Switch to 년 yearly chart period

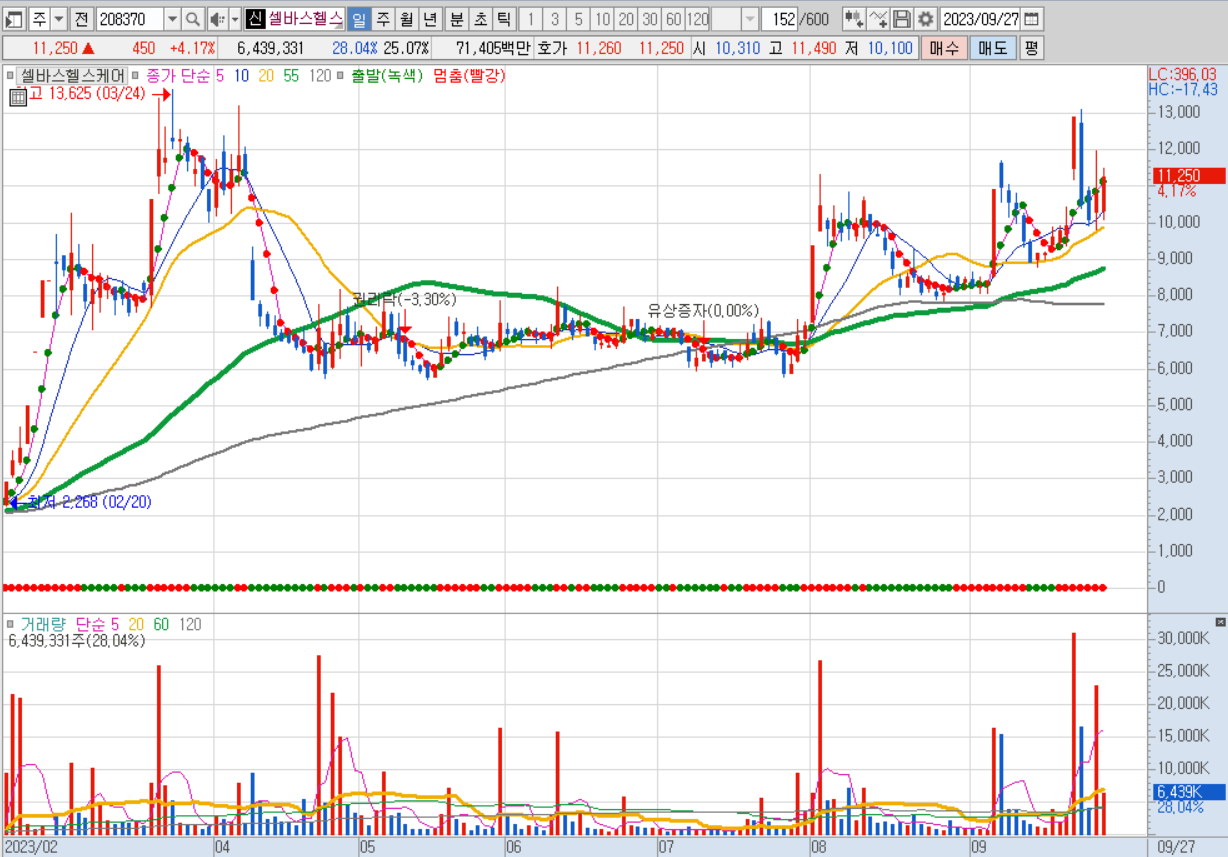[430, 19]
